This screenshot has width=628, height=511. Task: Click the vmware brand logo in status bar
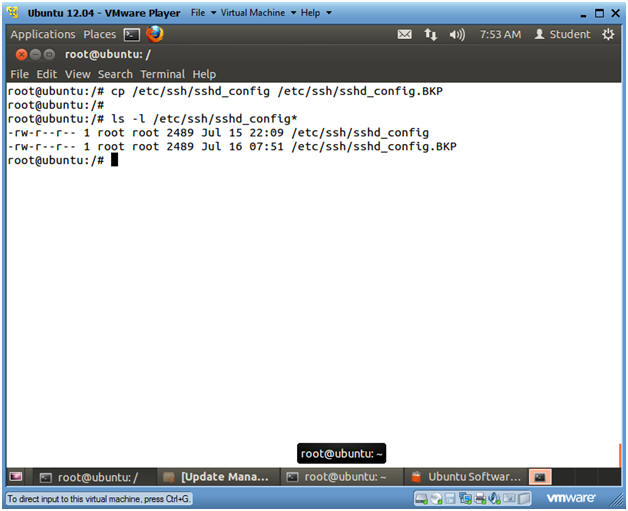[x=570, y=498]
